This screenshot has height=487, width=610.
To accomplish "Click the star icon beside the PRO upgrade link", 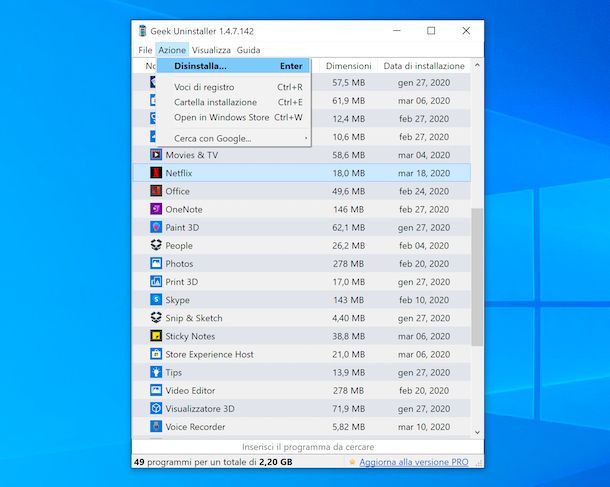I will pos(352,462).
